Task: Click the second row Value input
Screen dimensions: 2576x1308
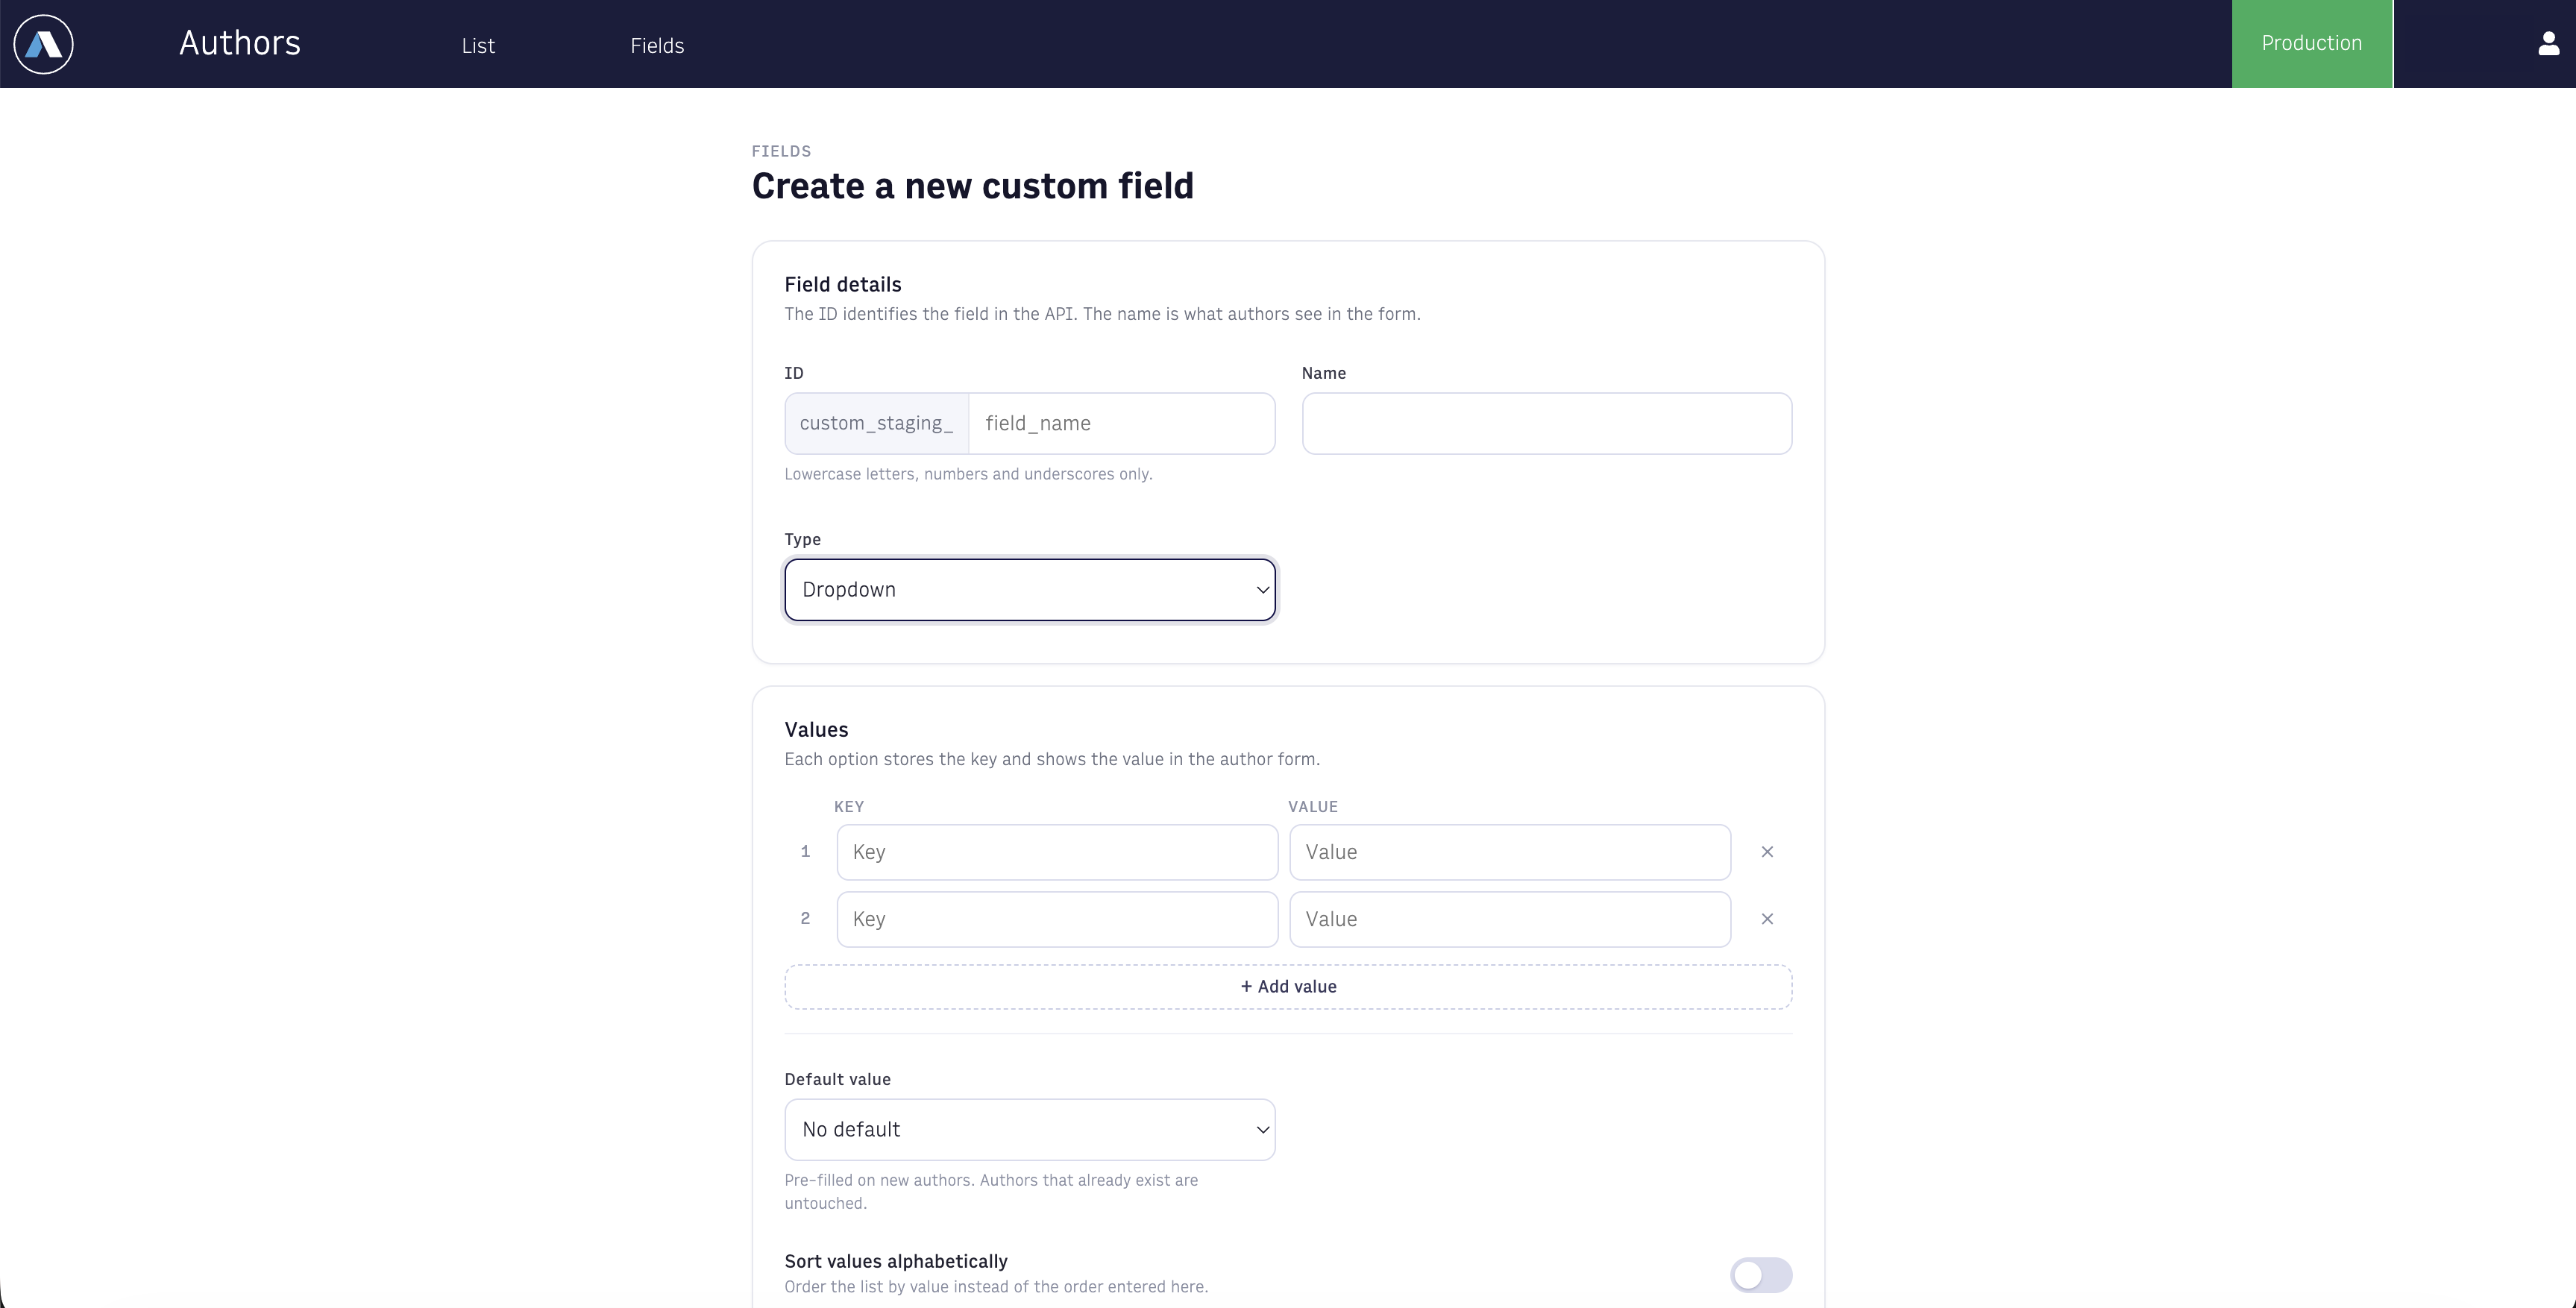Action: coord(1510,919)
